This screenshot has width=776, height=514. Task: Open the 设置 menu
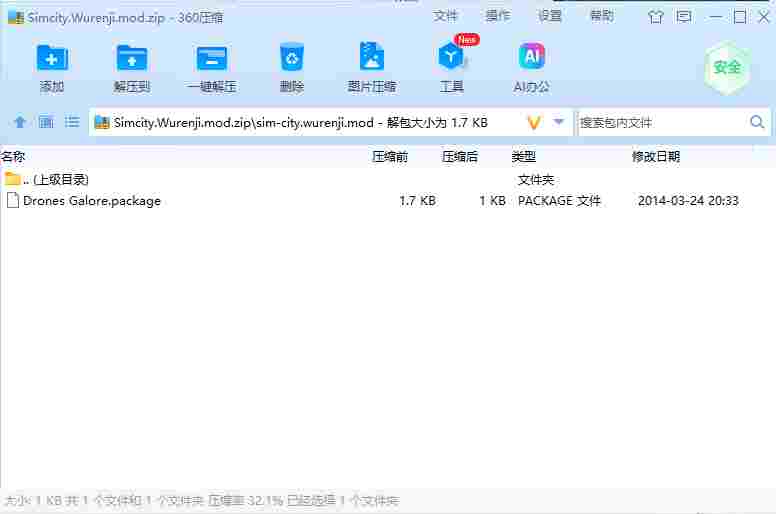pos(549,16)
